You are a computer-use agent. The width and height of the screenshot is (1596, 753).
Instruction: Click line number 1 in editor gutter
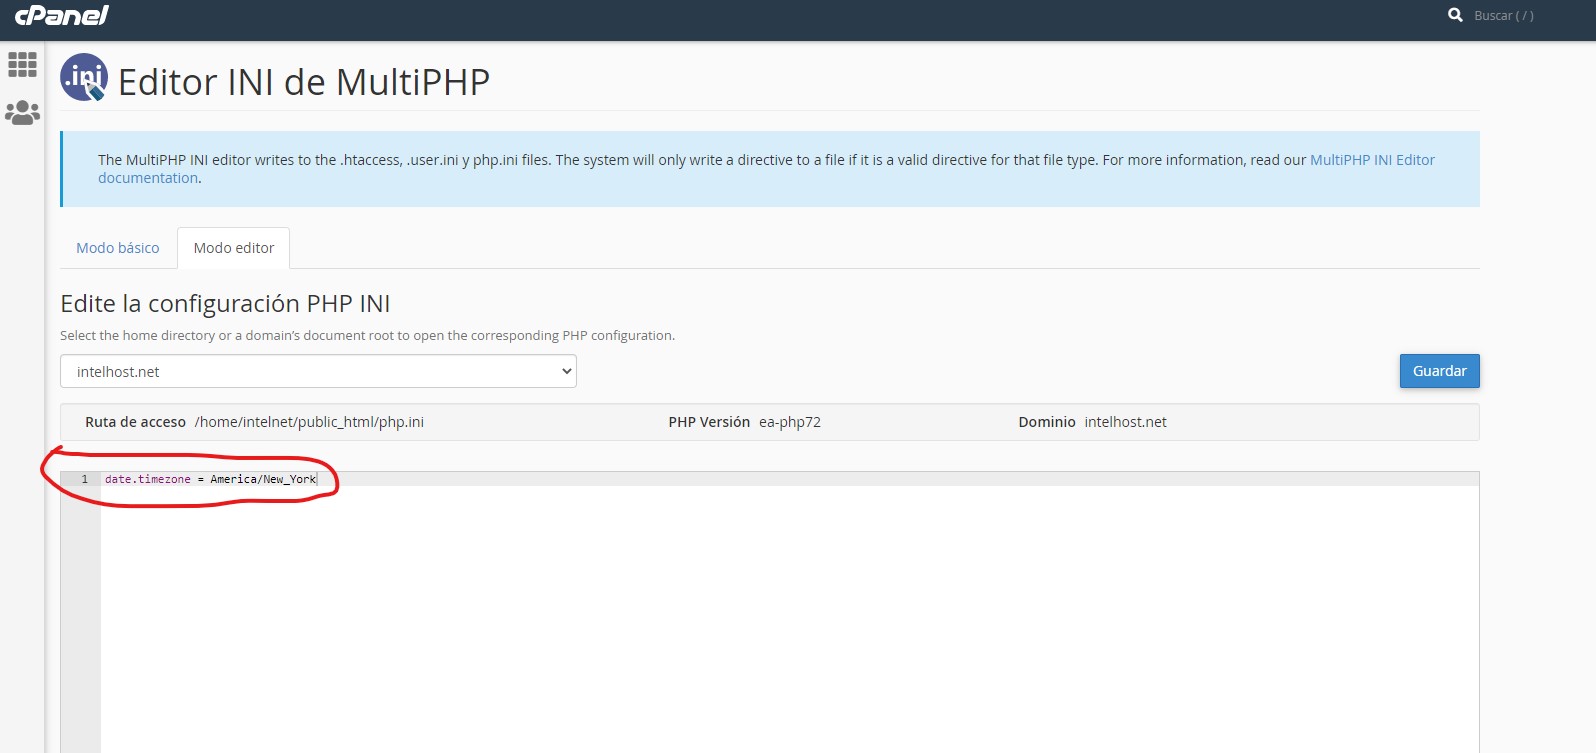pos(85,479)
